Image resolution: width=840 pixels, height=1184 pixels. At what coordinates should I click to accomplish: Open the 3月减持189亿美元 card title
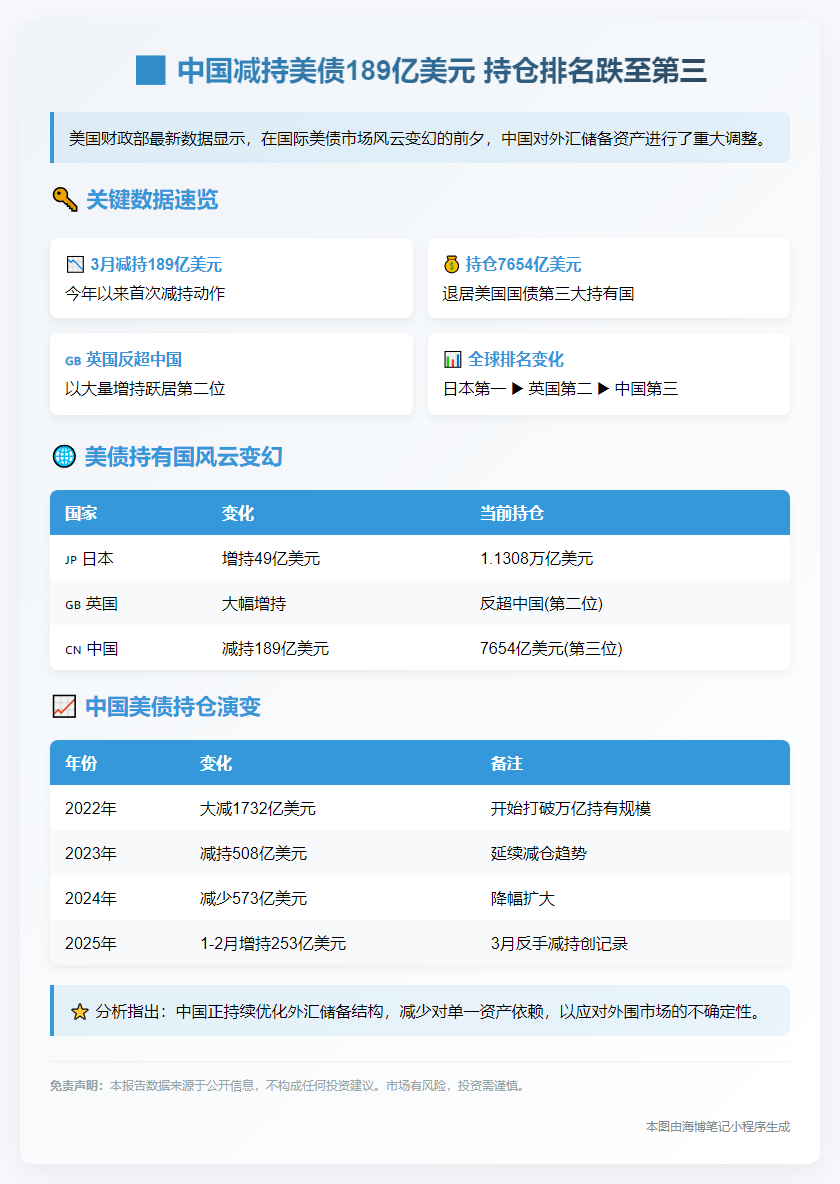pyautogui.click(x=156, y=264)
